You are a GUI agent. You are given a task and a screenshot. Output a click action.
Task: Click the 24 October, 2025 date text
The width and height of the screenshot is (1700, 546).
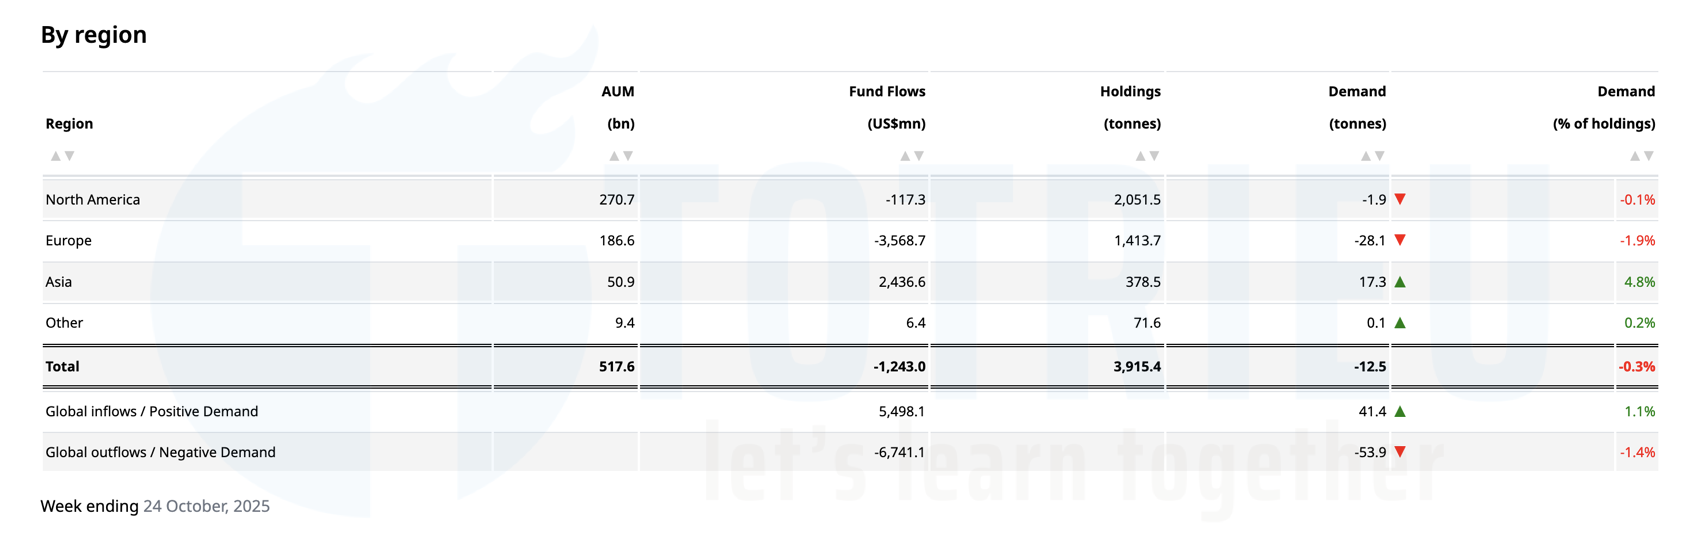click(x=206, y=506)
